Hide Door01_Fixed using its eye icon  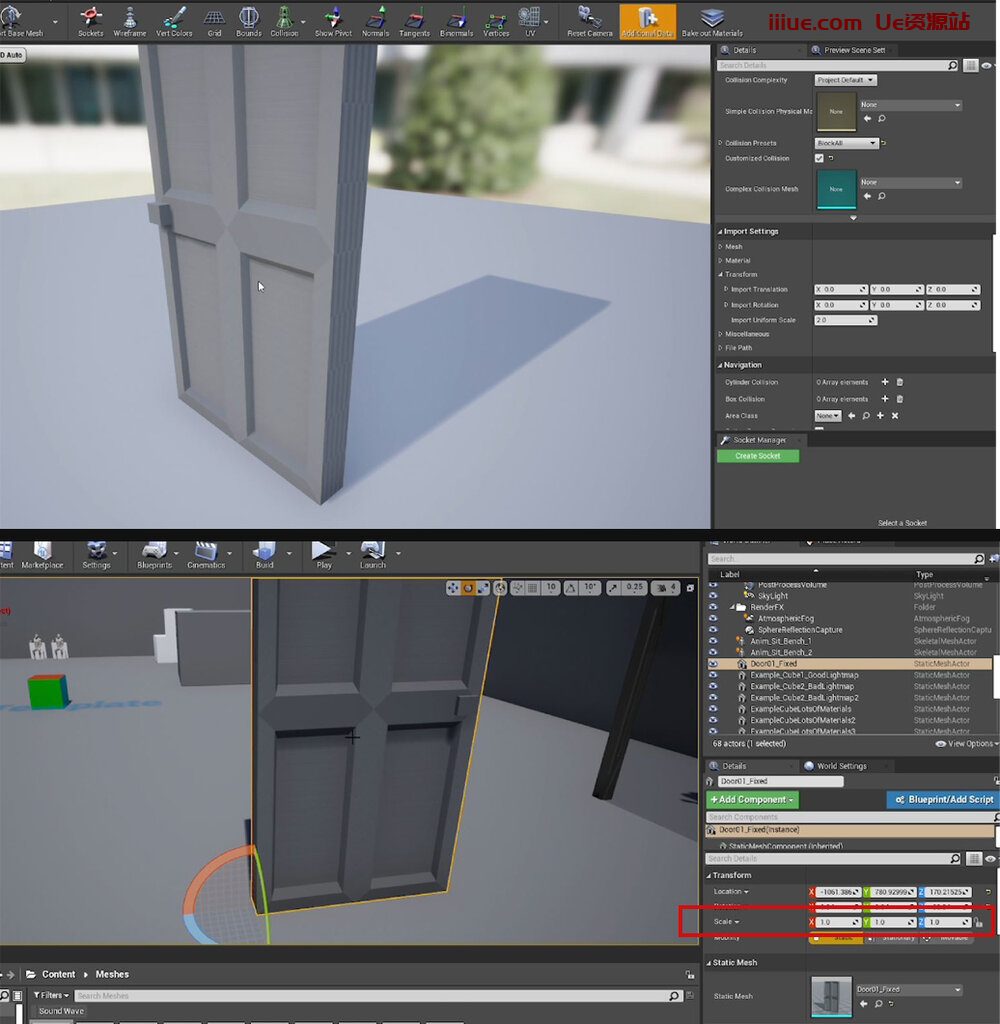pyautogui.click(x=713, y=664)
